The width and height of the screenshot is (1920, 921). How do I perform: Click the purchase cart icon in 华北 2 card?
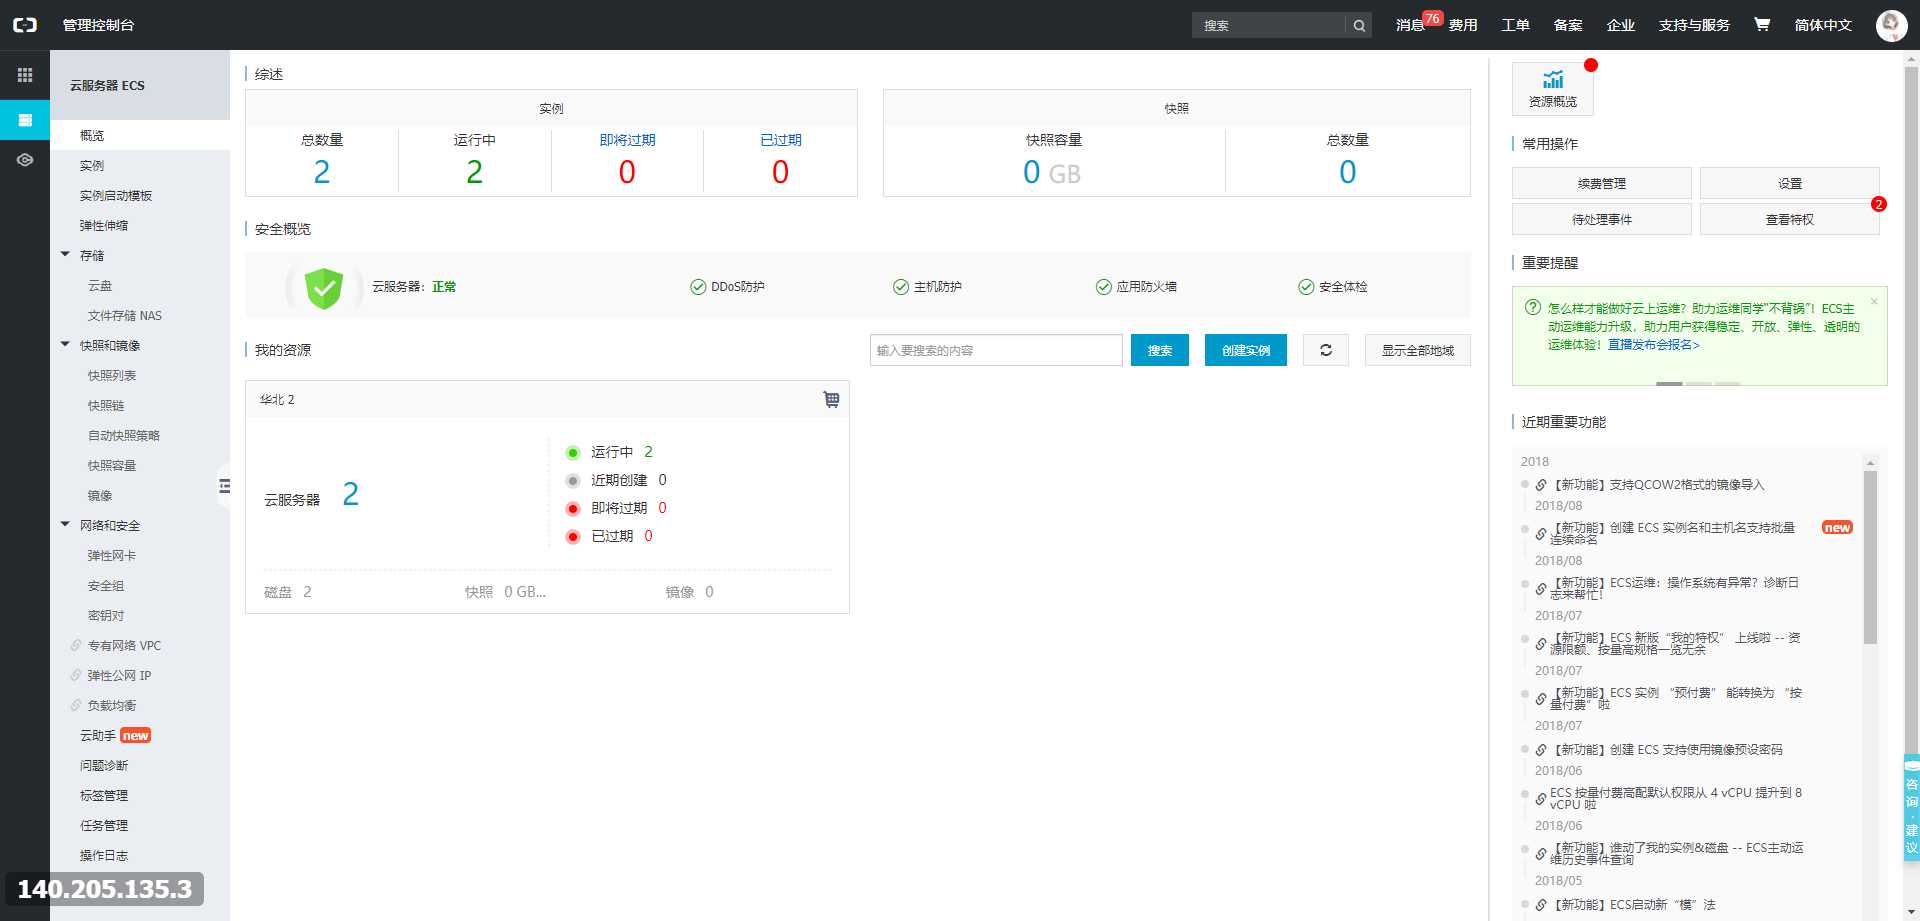831,399
